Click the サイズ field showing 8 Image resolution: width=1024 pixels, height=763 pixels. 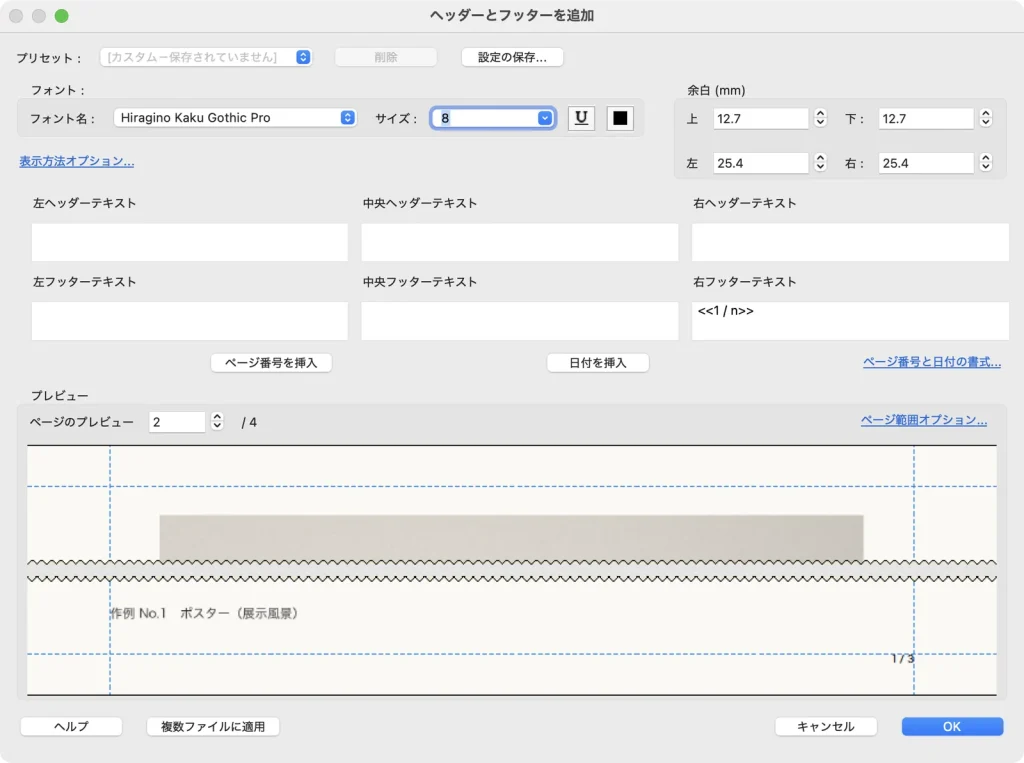point(492,118)
